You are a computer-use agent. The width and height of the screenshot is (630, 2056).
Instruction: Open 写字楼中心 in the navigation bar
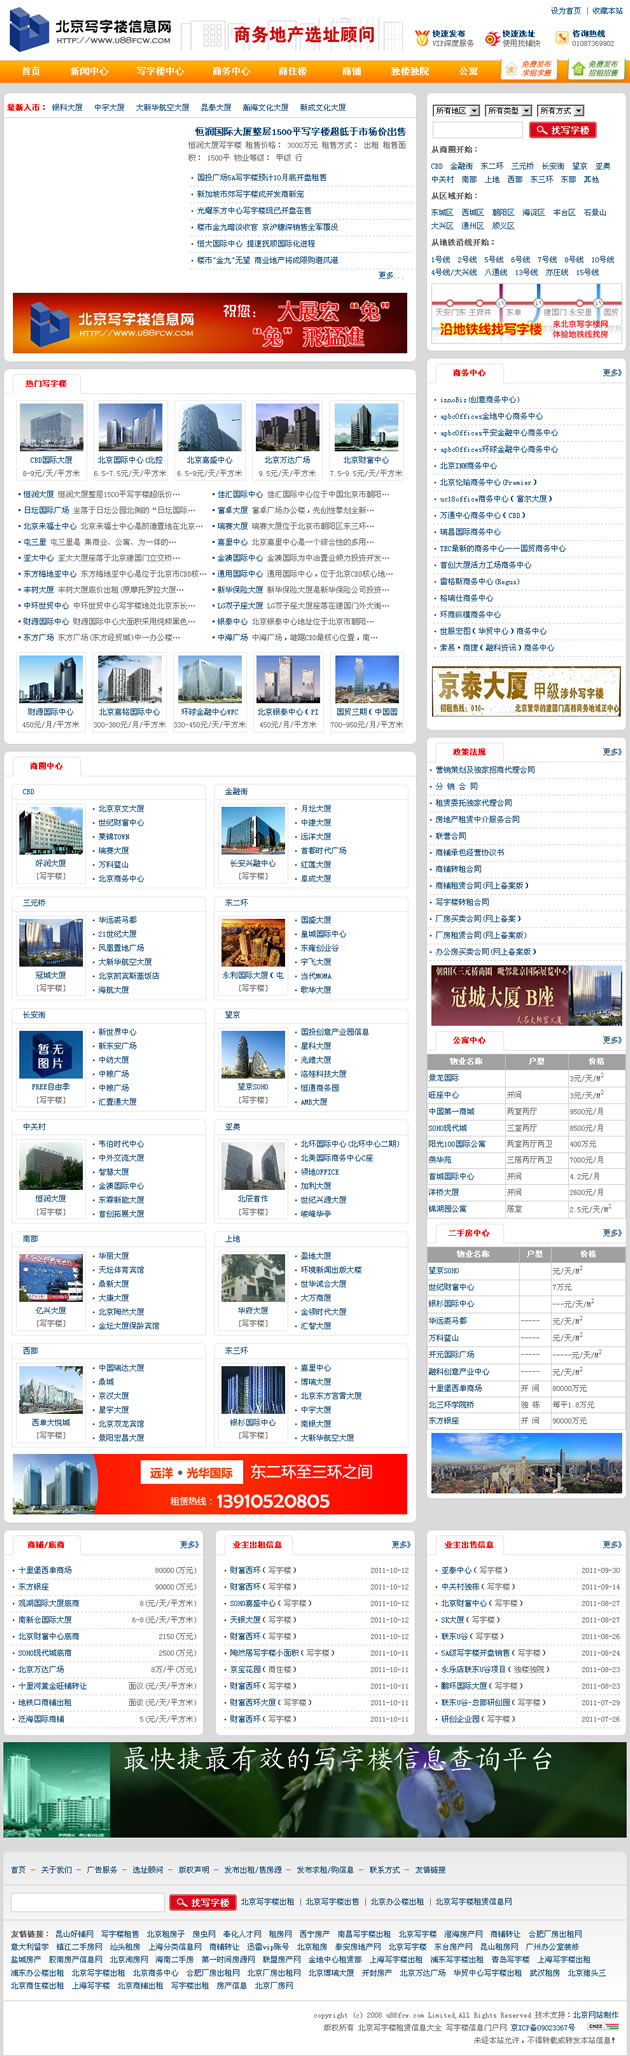(160, 72)
